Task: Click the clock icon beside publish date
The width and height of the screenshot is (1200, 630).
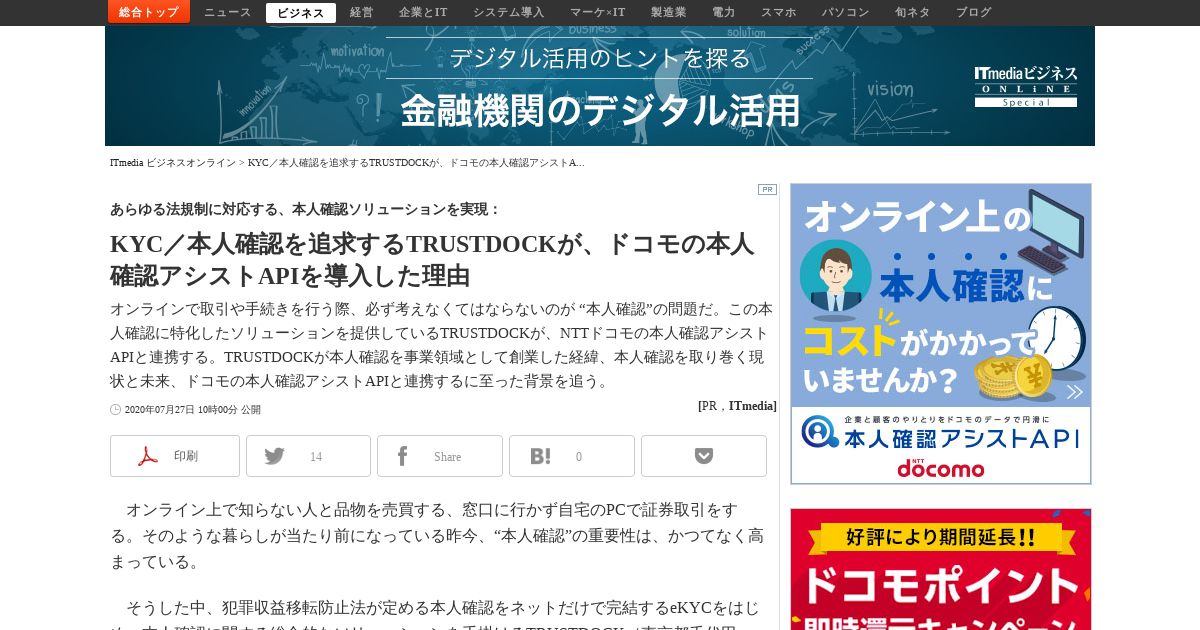Action: coord(115,409)
